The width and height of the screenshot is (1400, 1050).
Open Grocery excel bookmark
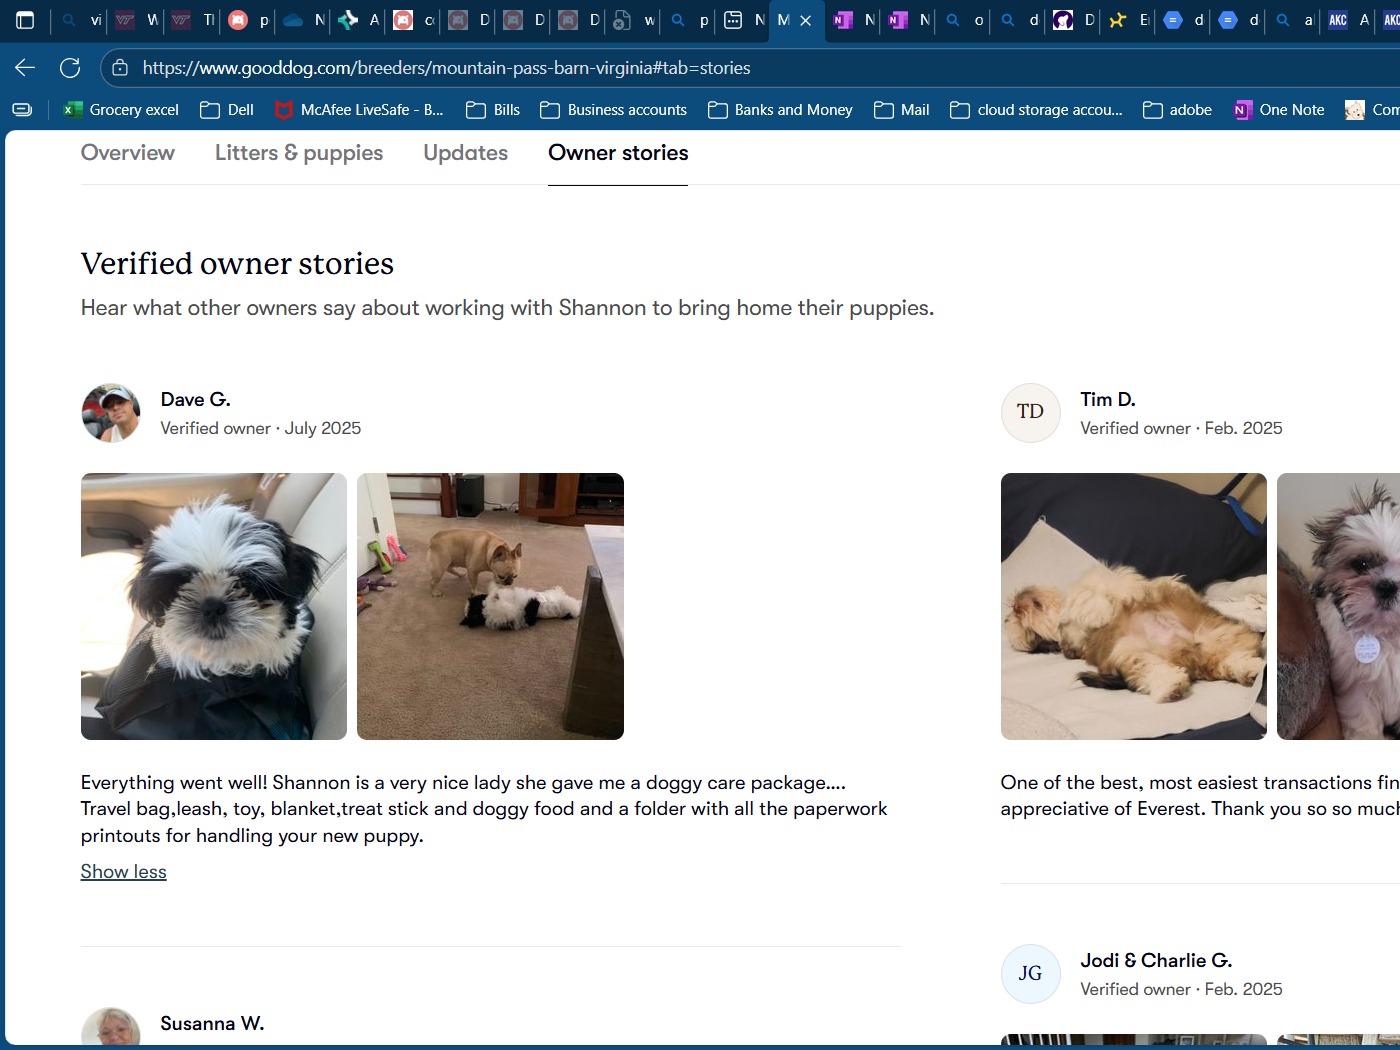[x=121, y=110]
